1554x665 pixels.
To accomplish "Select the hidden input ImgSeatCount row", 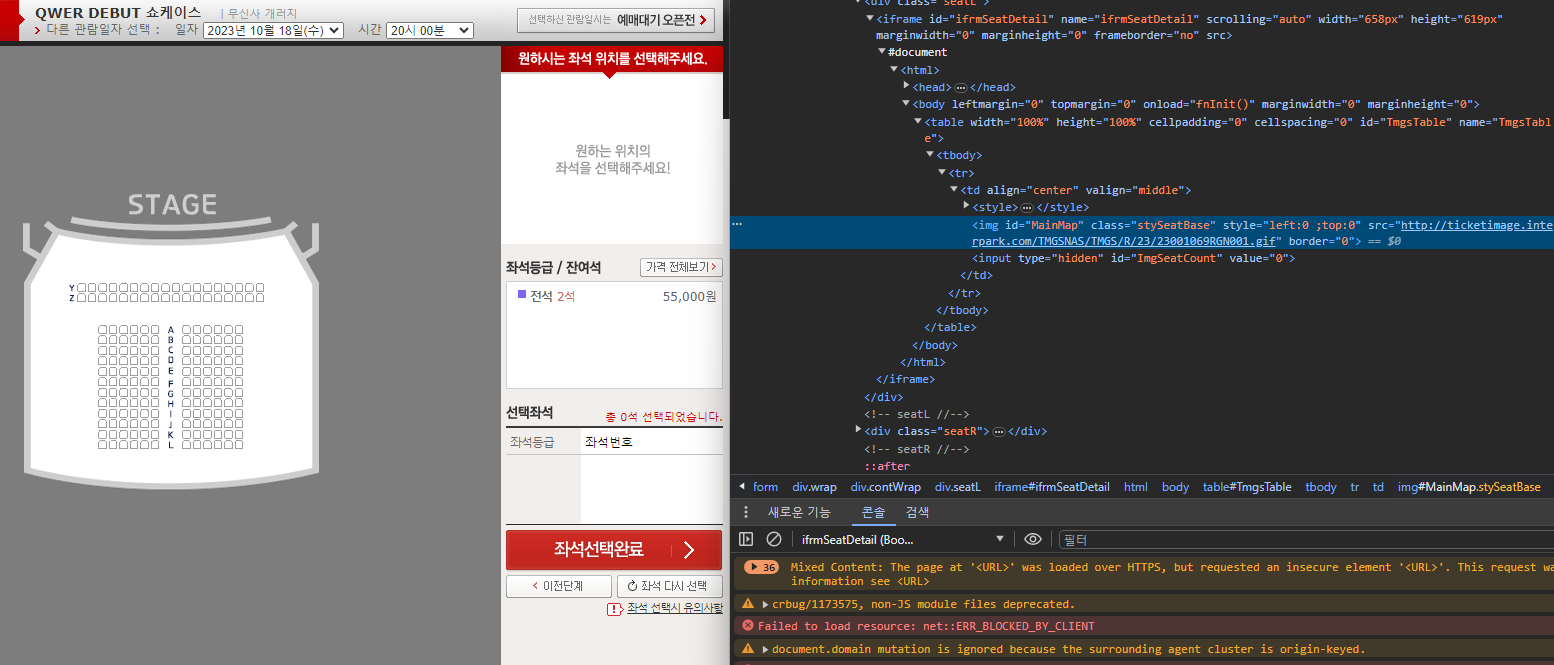I will point(1134,258).
